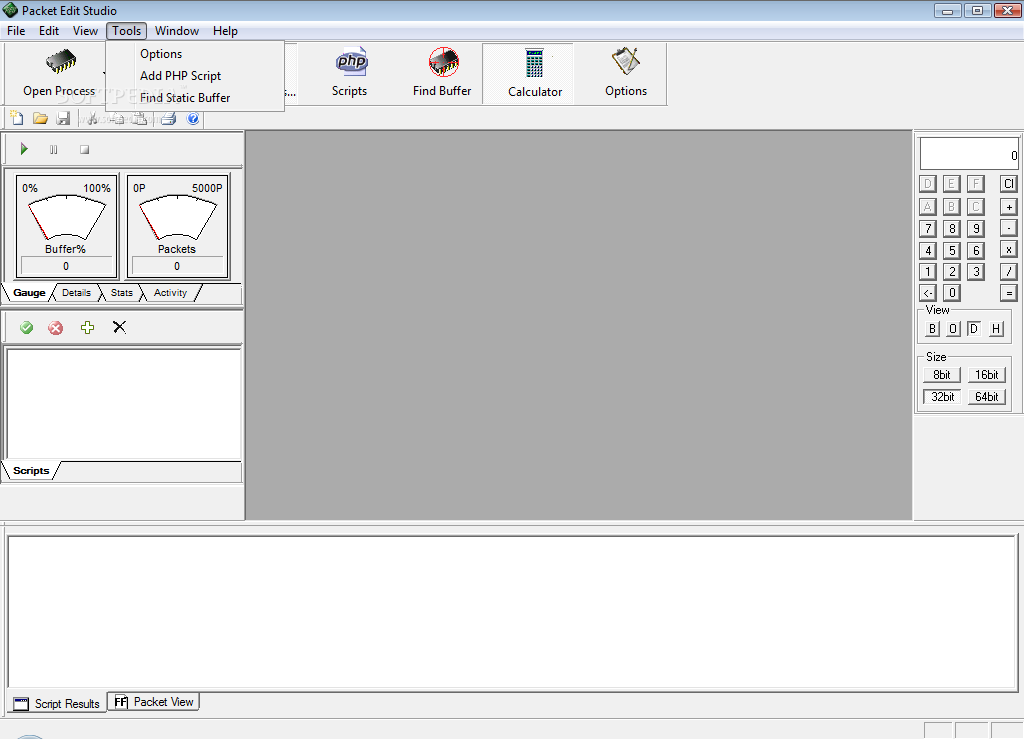1024x739 pixels.
Task: Select the Scripts tab in left panel
Action: [x=31, y=471]
